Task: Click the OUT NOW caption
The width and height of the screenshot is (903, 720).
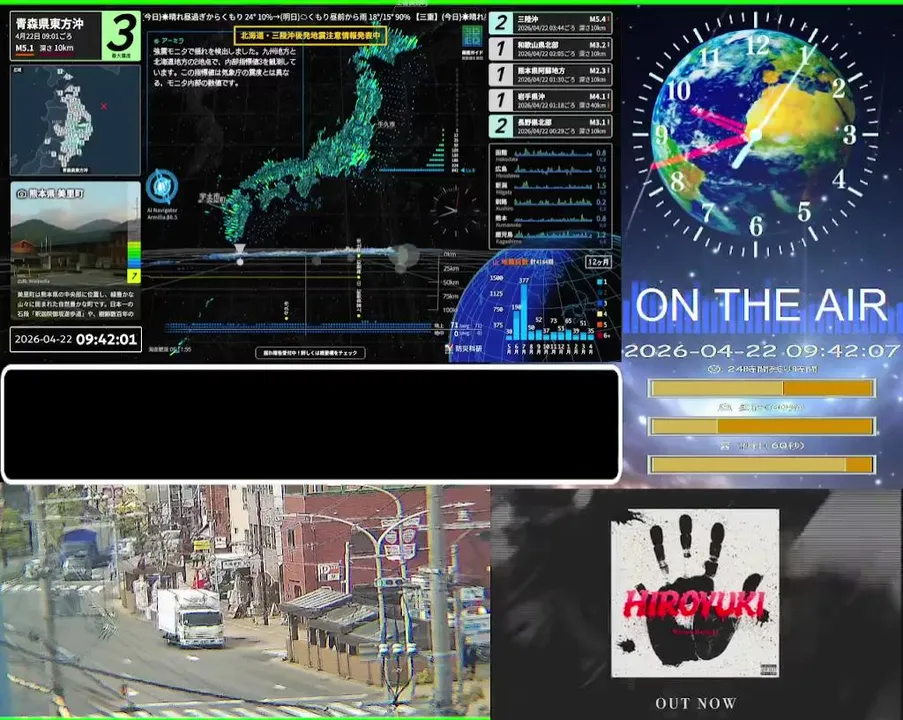Action: click(696, 703)
